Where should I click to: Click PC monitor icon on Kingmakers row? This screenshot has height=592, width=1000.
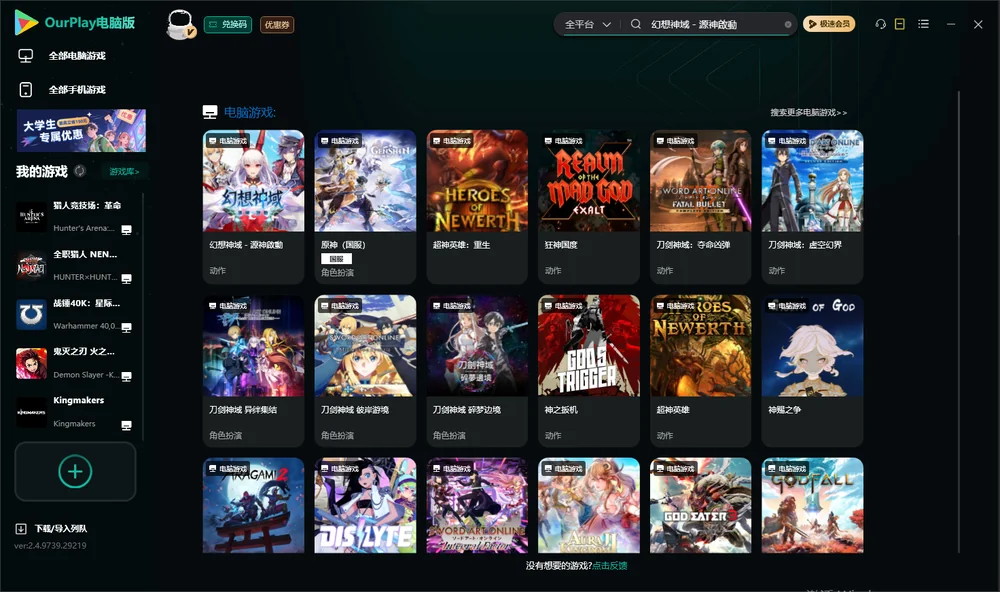(126, 426)
